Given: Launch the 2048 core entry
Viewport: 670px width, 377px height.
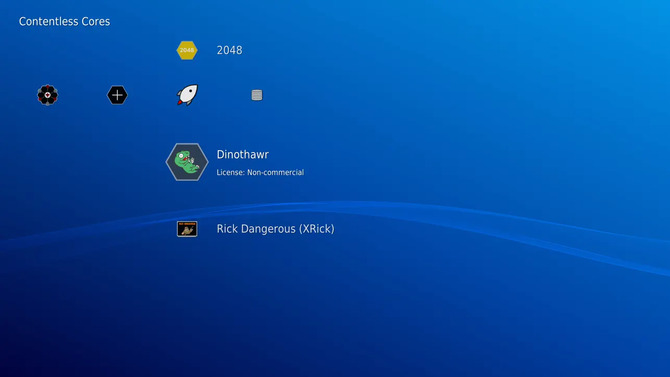Looking at the screenshot, I should 229,50.
